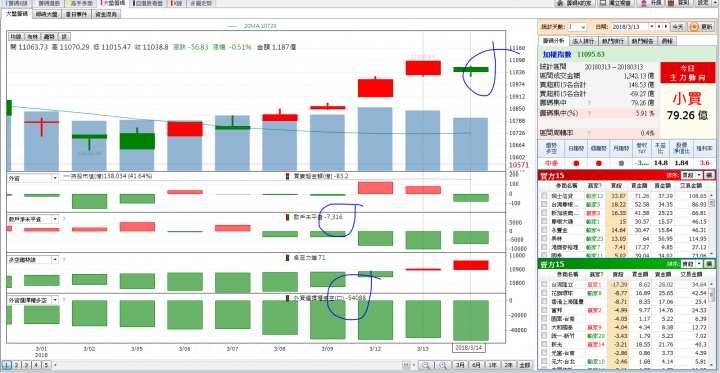Screen dimensions: 720x373
Task: Click the 20MA 10729 legend line color
Action: [232, 27]
